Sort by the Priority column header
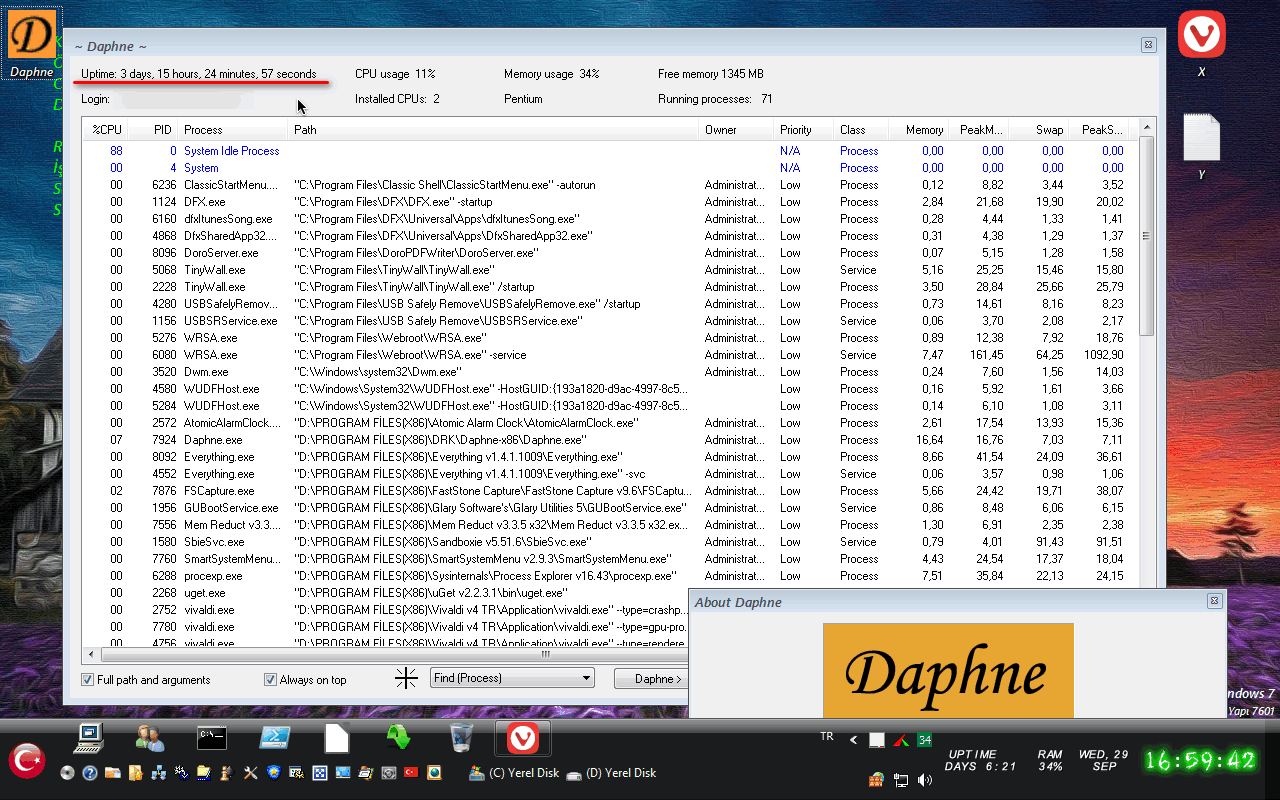The image size is (1280, 800). (804, 130)
